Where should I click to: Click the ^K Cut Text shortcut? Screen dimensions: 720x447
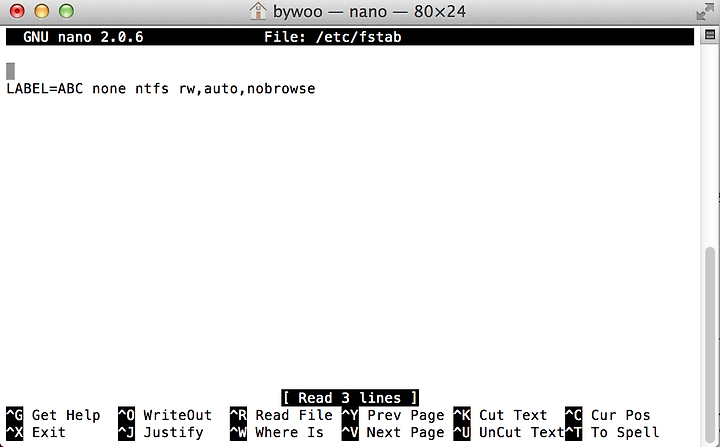pyautogui.click(x=501, y=415)
